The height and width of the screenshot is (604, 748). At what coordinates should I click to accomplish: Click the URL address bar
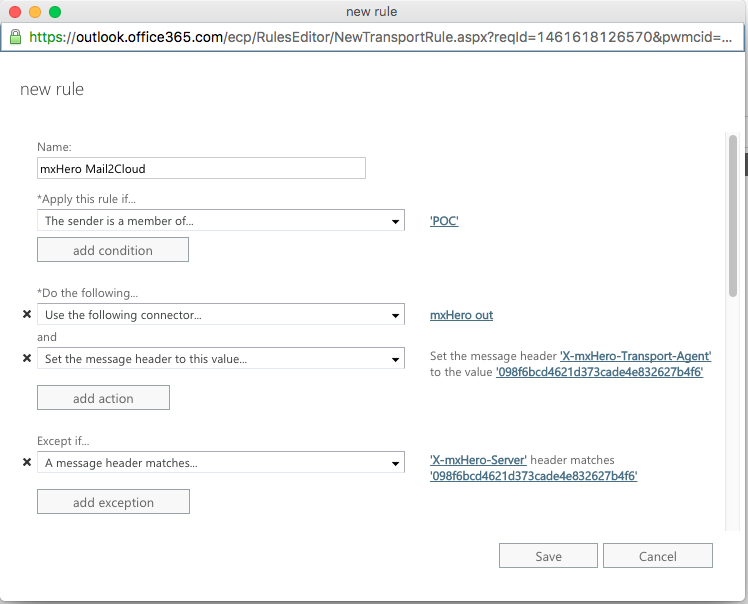pos(372,37)
